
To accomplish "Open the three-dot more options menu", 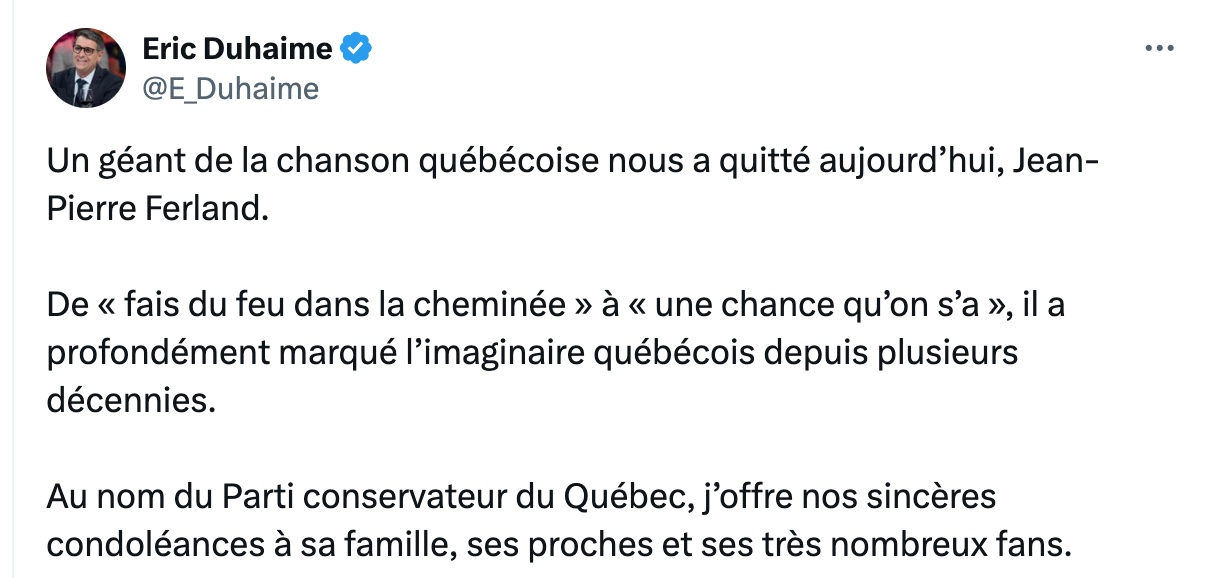I will point(1159,48).
